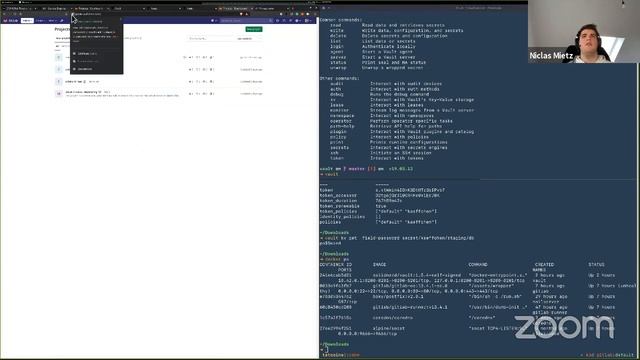This screenshot has width=640, height=360.
Task: Click the 'read' command in vault help
Action: [336, 25]
